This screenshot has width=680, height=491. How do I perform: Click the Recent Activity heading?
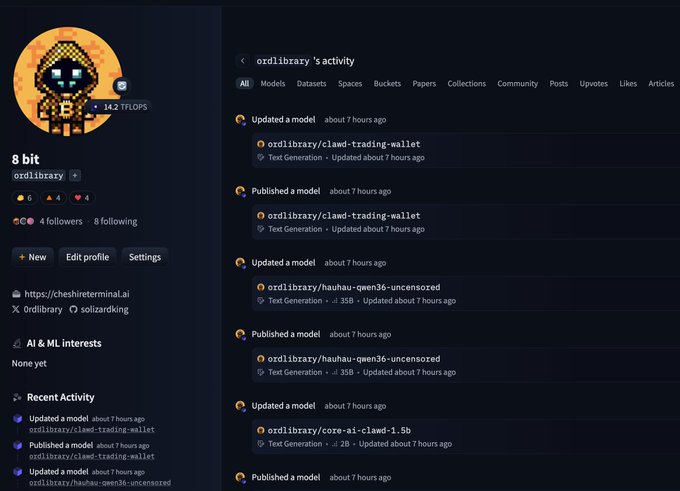click(60, 397)
